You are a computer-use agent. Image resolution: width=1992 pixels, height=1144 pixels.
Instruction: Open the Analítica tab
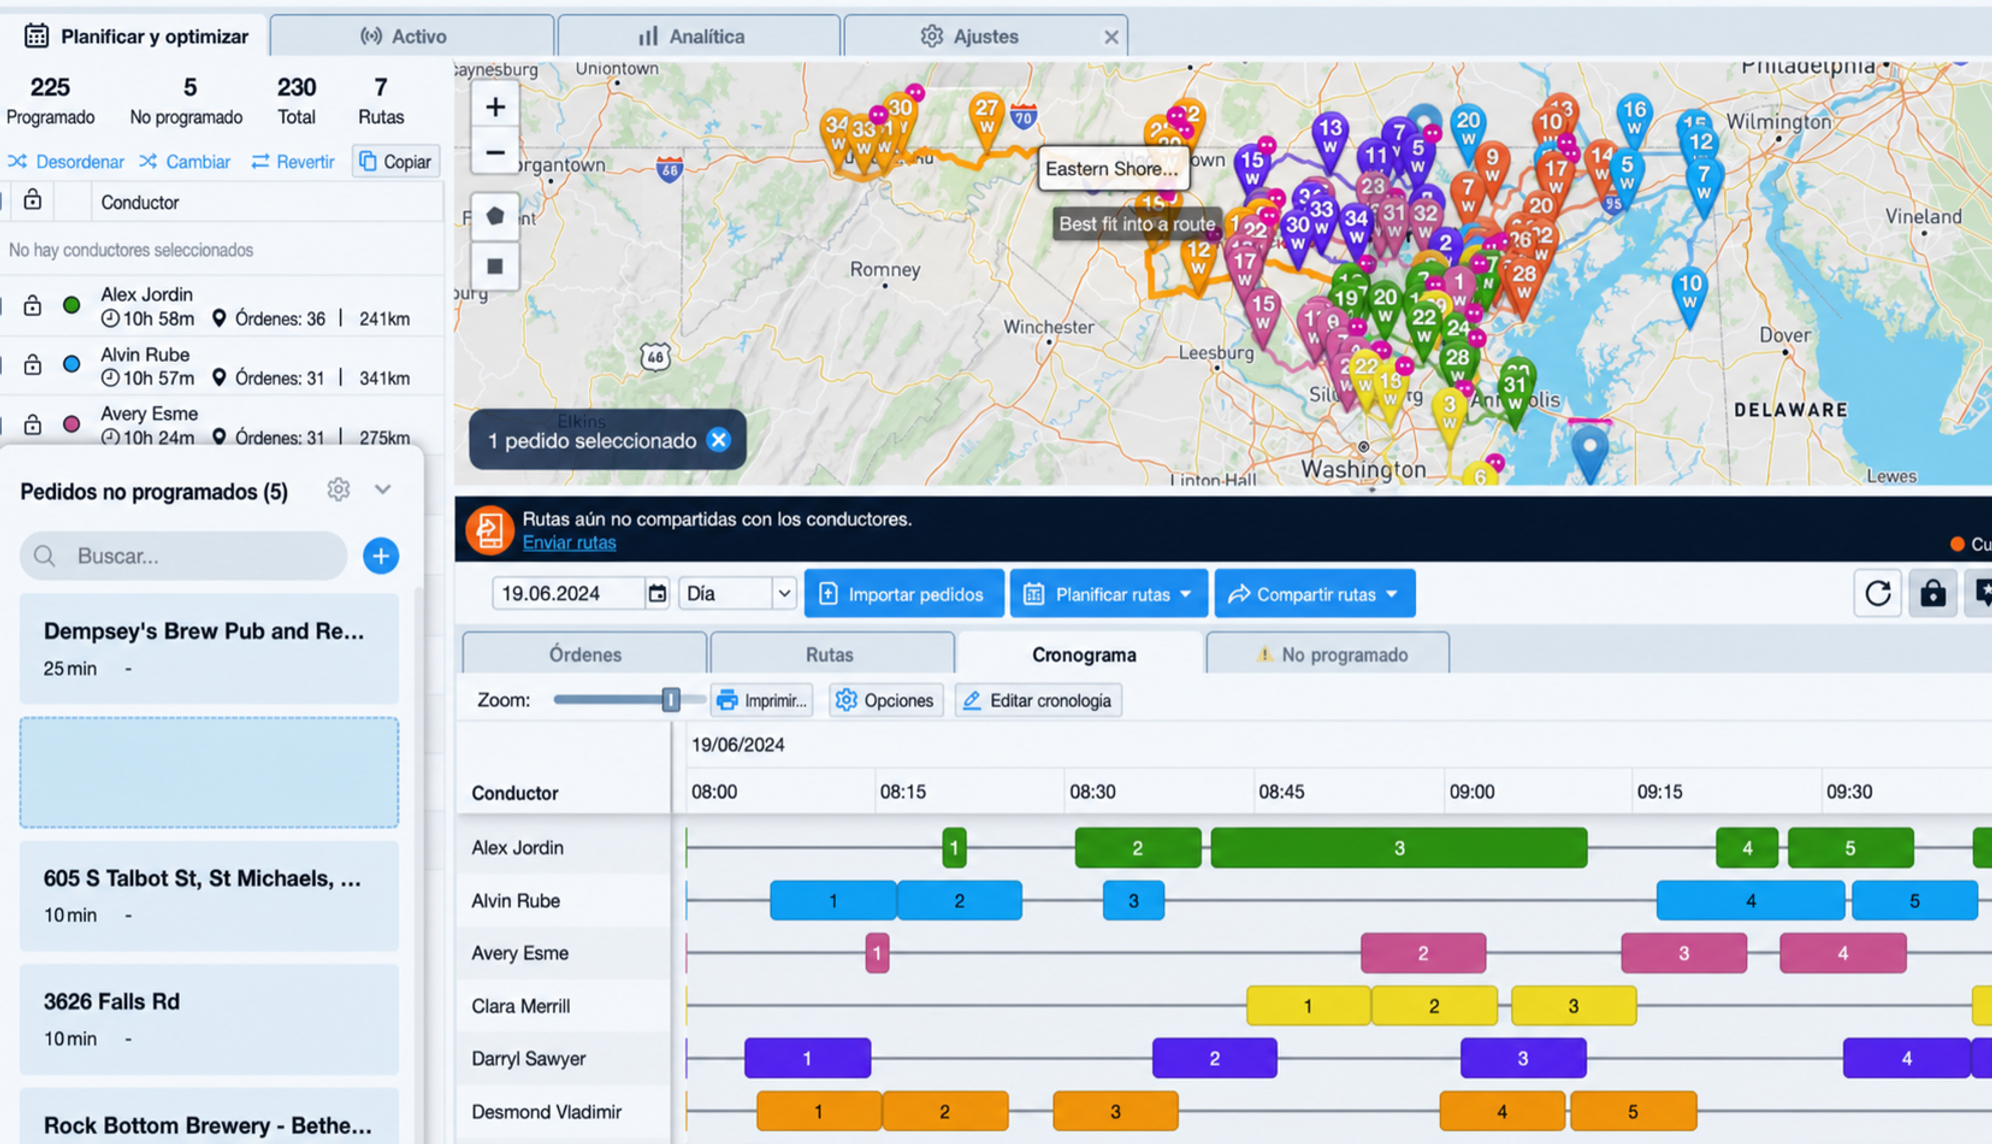(x=698, y=36)
